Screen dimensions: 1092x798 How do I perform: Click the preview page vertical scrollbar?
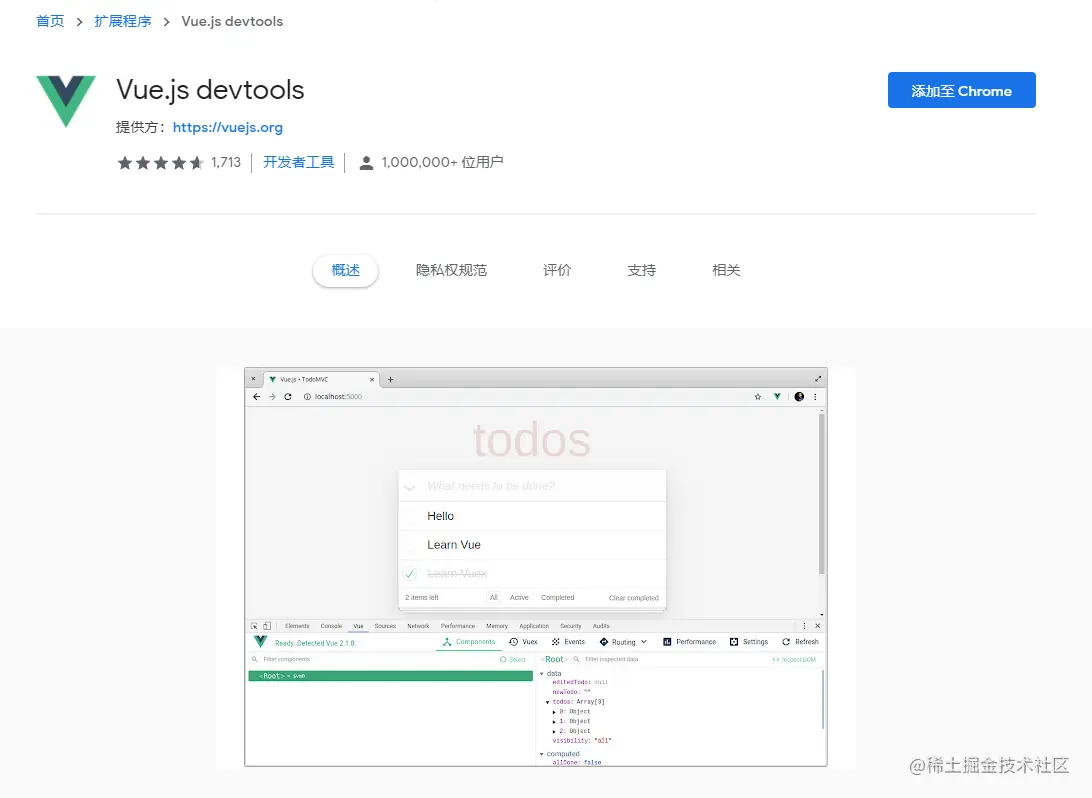[x=822, y=493]
